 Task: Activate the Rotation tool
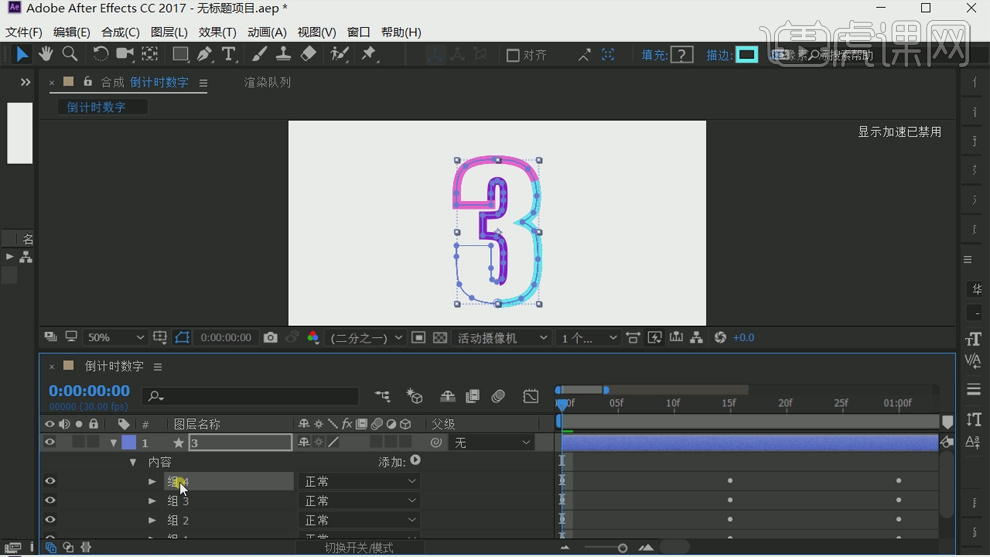tap(100, 54)
